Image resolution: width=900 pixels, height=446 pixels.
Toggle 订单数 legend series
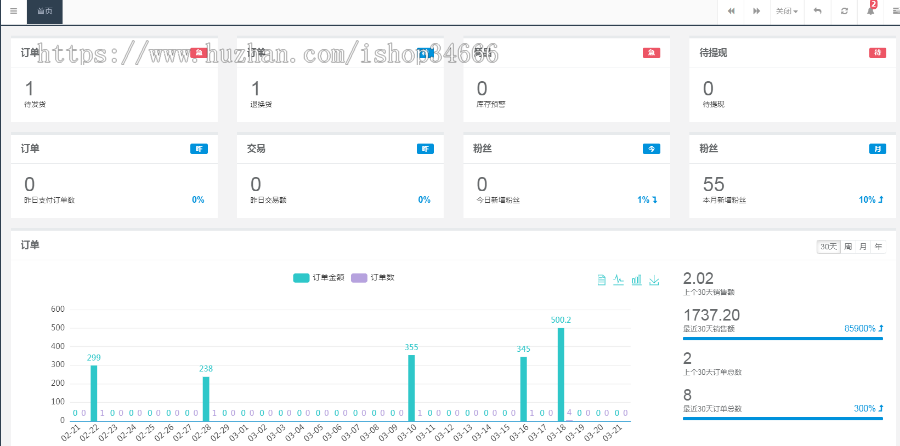point(373,278)
